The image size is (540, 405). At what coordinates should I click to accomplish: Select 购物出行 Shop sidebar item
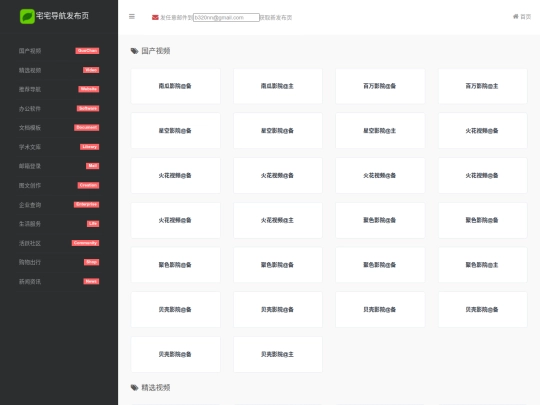click(x=59, y=262)
